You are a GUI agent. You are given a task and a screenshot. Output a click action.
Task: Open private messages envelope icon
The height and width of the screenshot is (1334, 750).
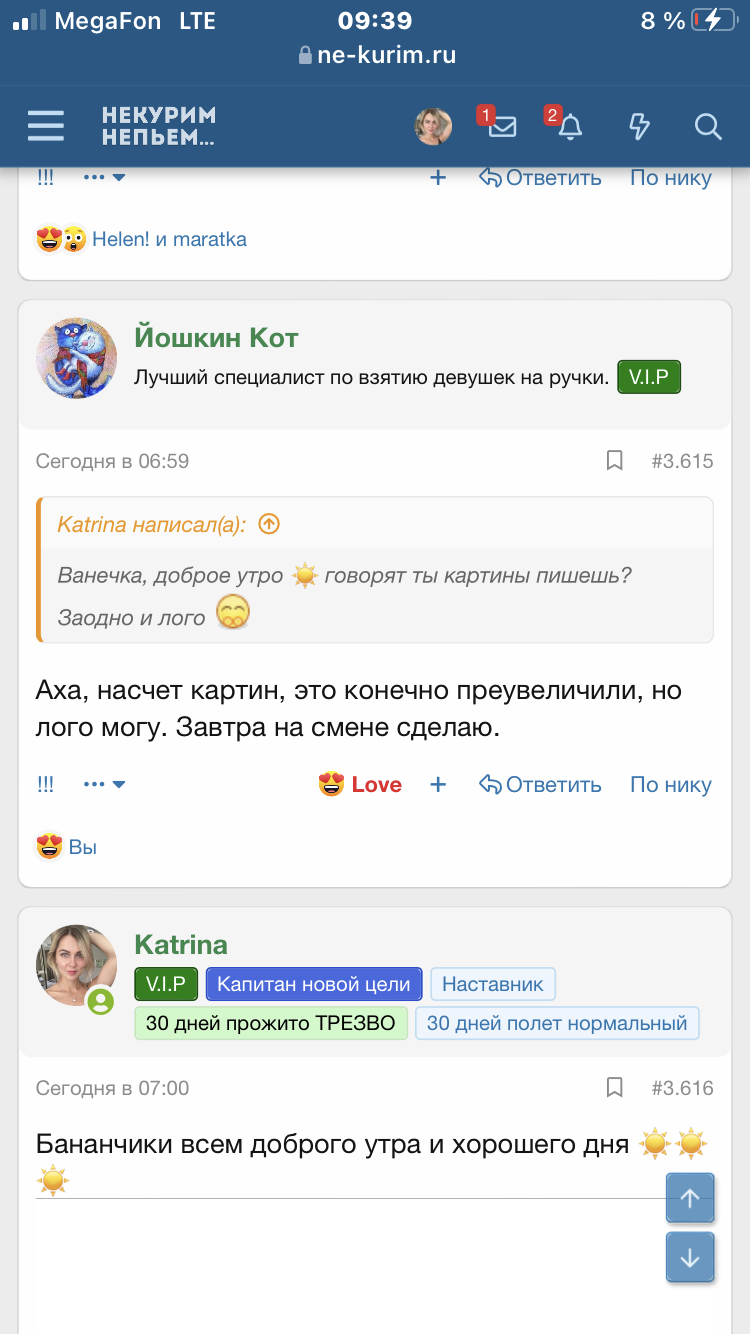tap(502, 127)
